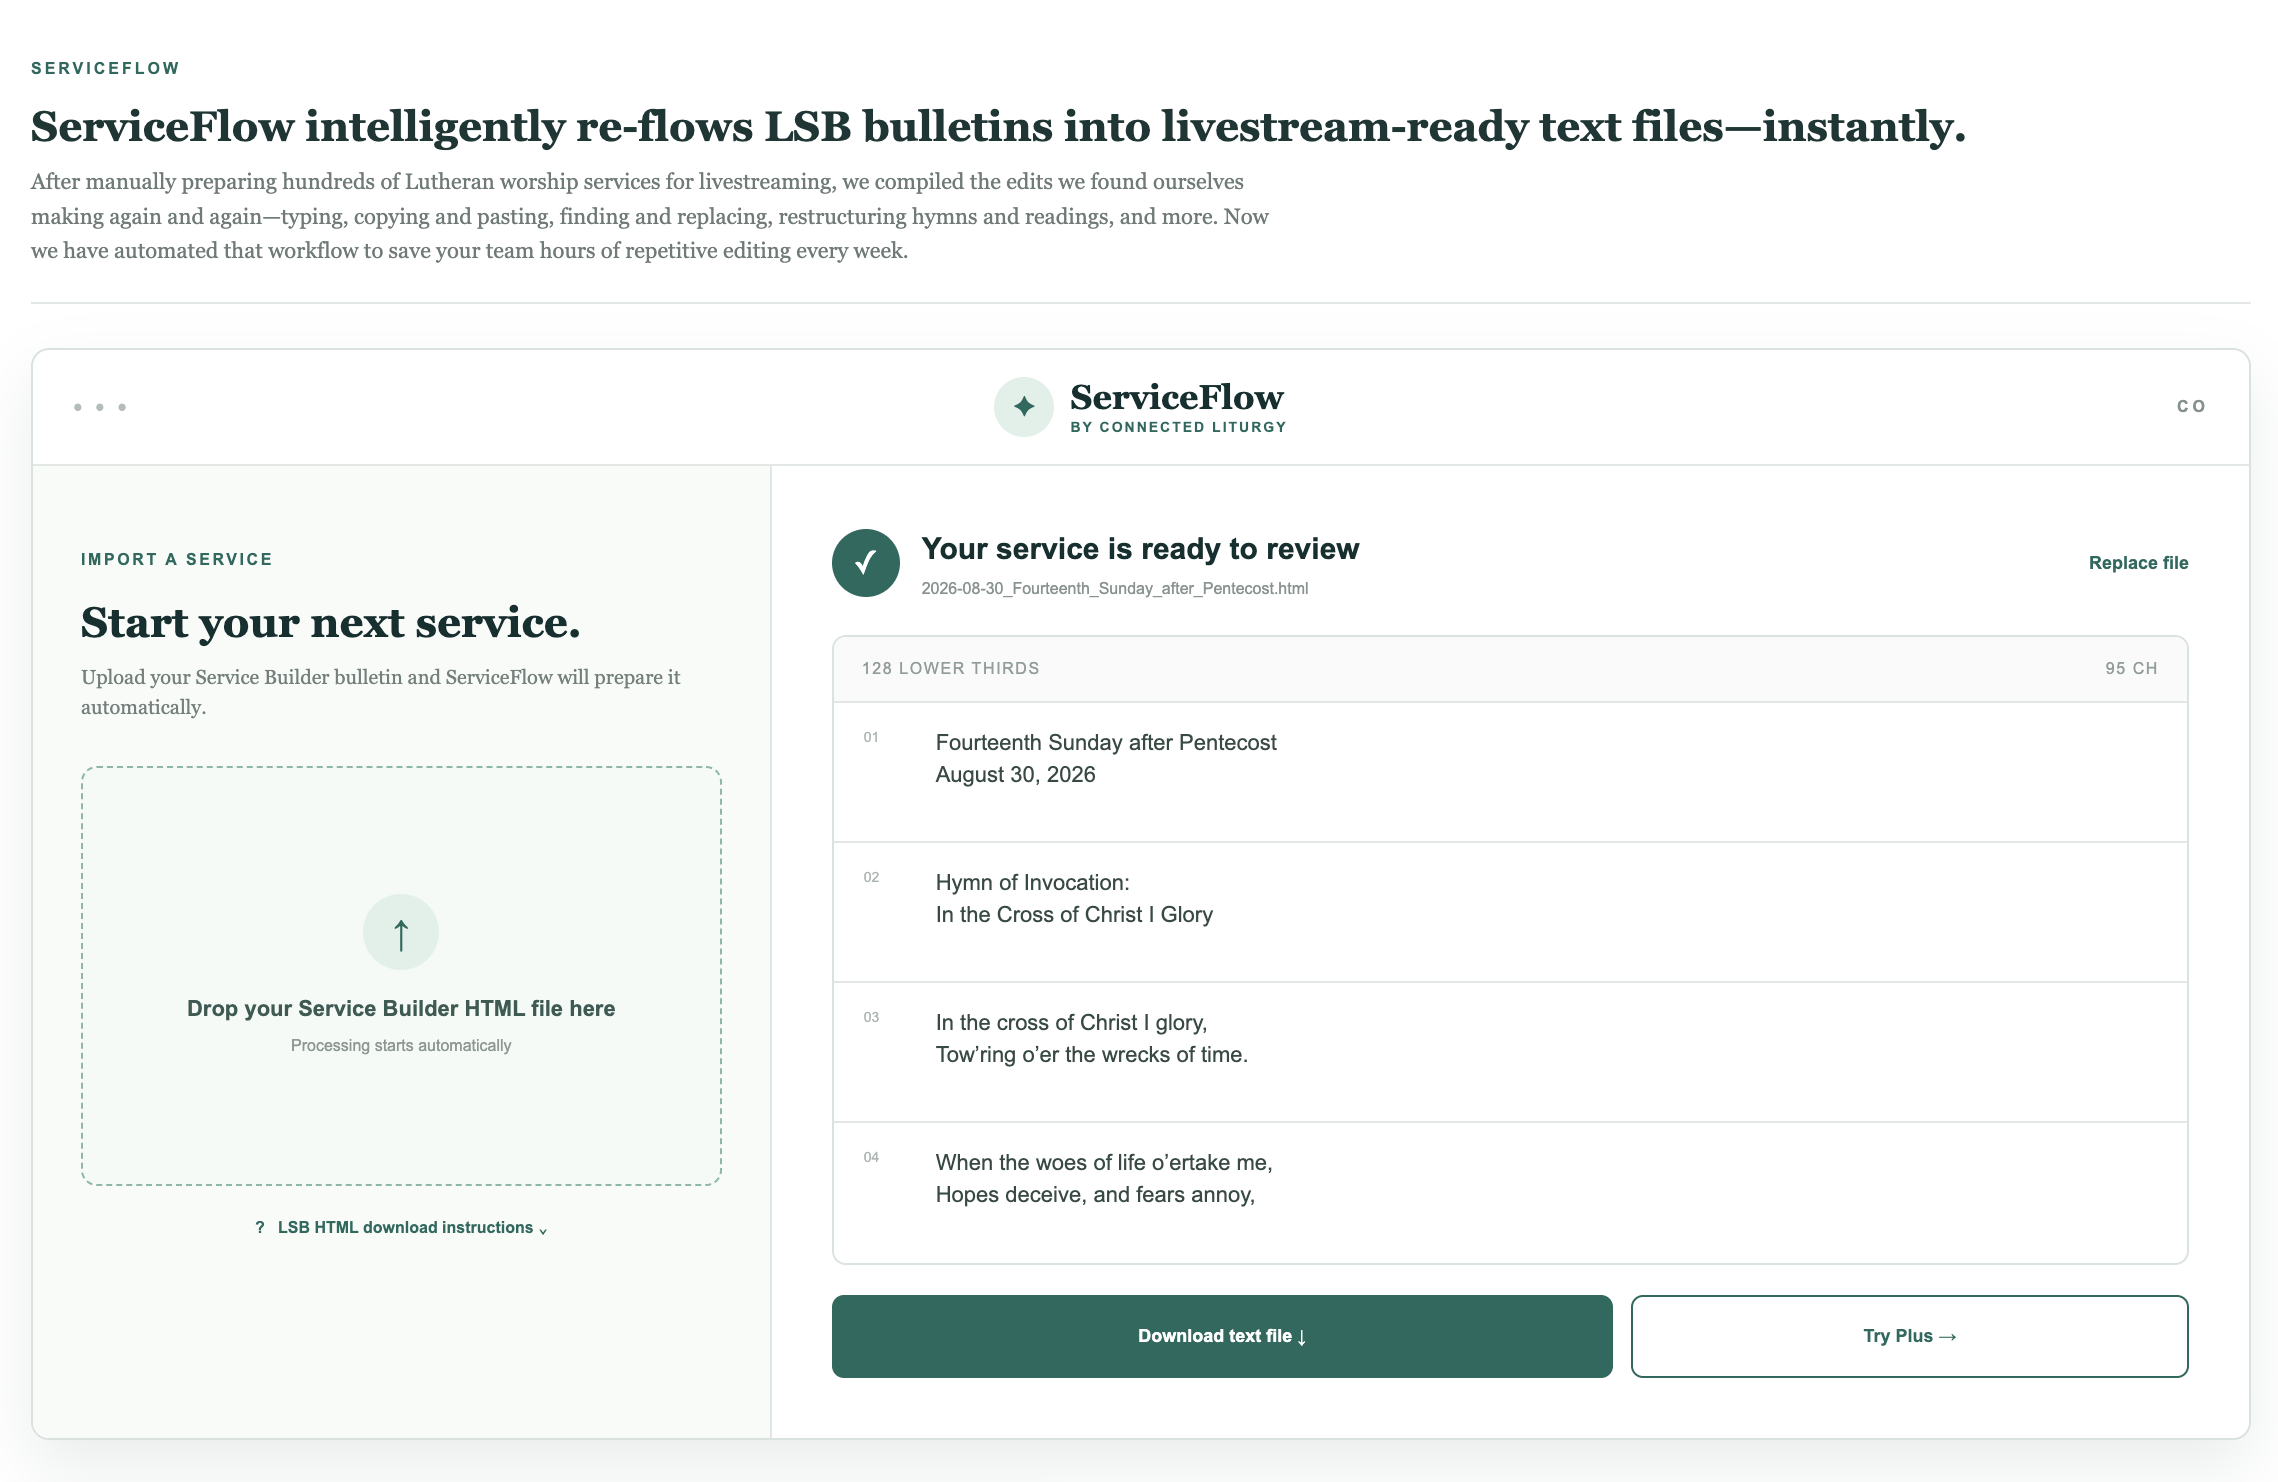Click the green checkmark ready icon

(866, 563)
